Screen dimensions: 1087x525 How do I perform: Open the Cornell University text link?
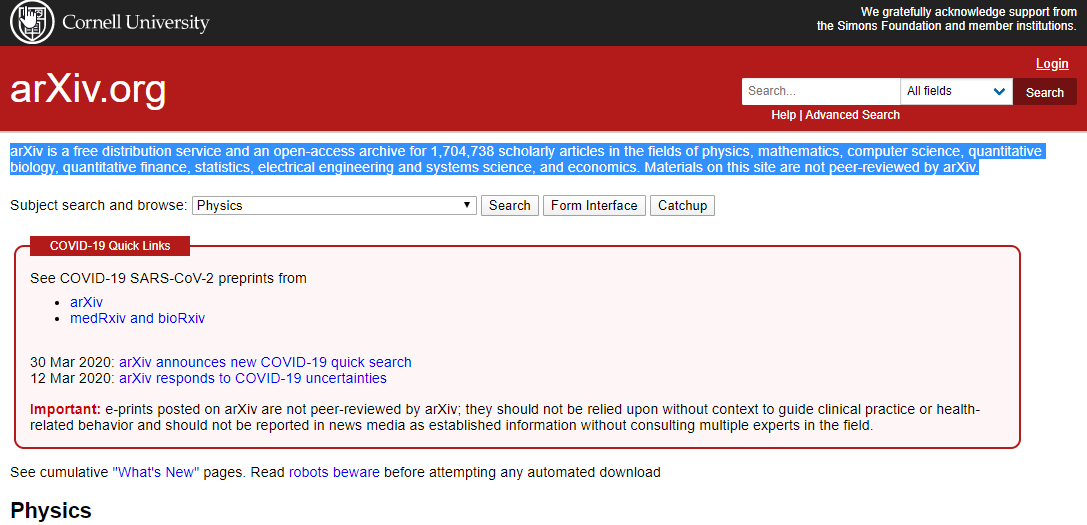pos(136,23)
